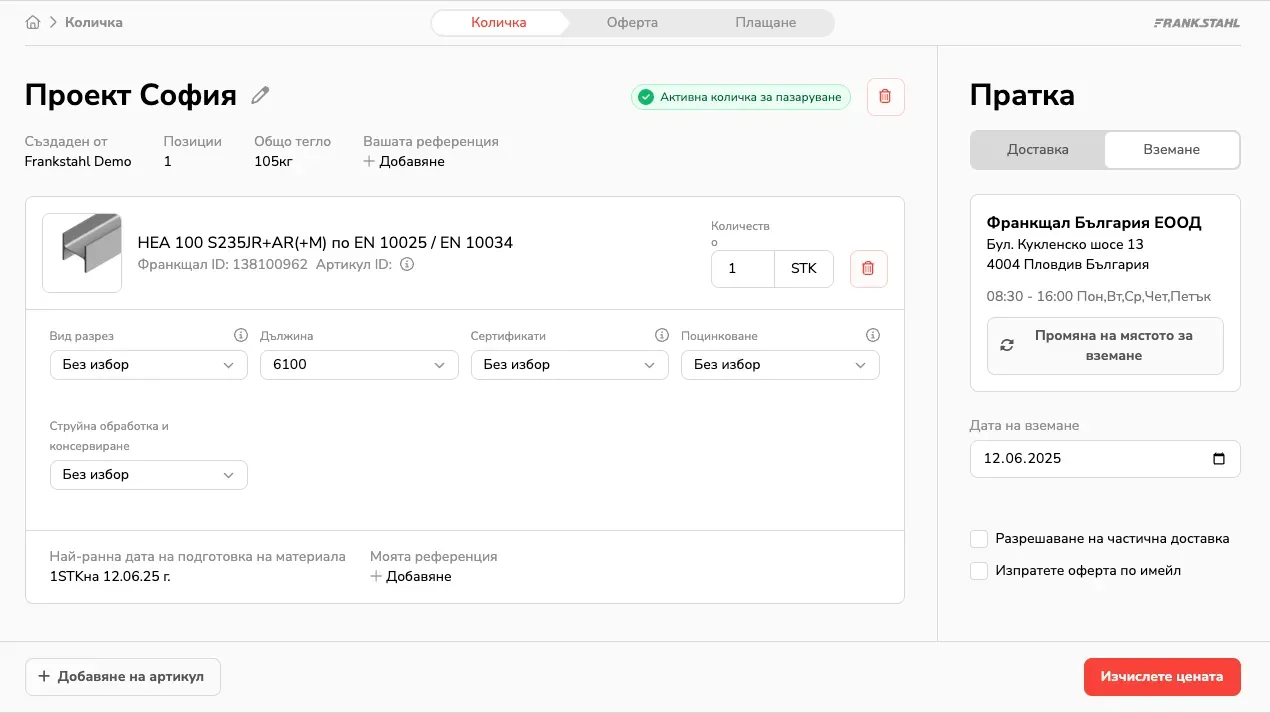Viewport: 1270px width, 713px height.
Task: Click STK unit box
Action: [x=804, y=269]
